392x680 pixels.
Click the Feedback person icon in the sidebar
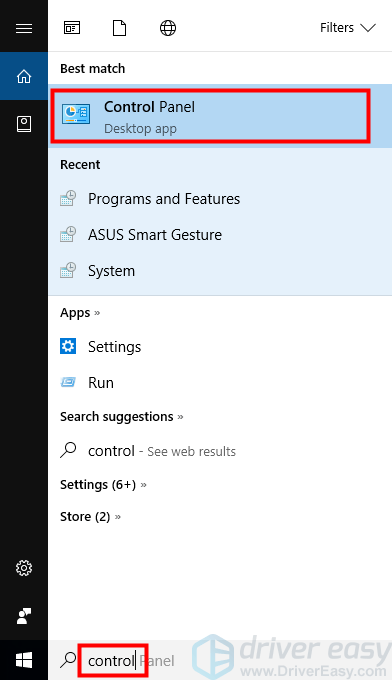coord(24,616)
